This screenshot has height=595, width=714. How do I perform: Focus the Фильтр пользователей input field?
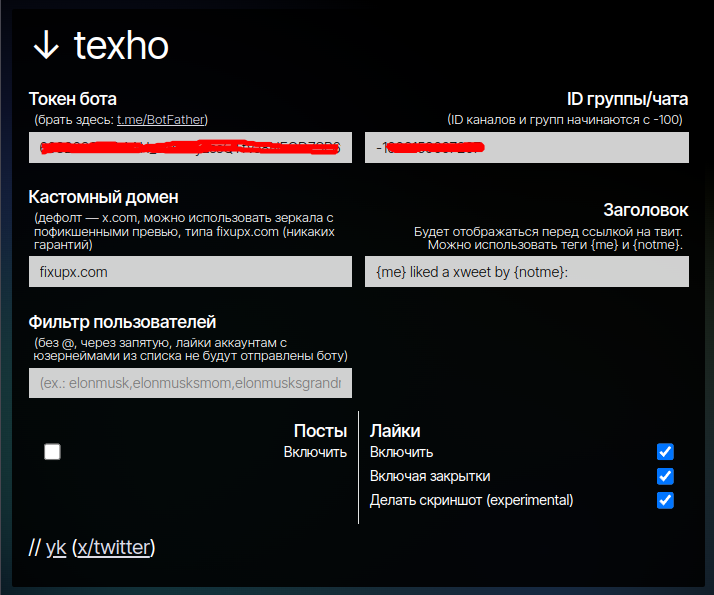point(190,383)
